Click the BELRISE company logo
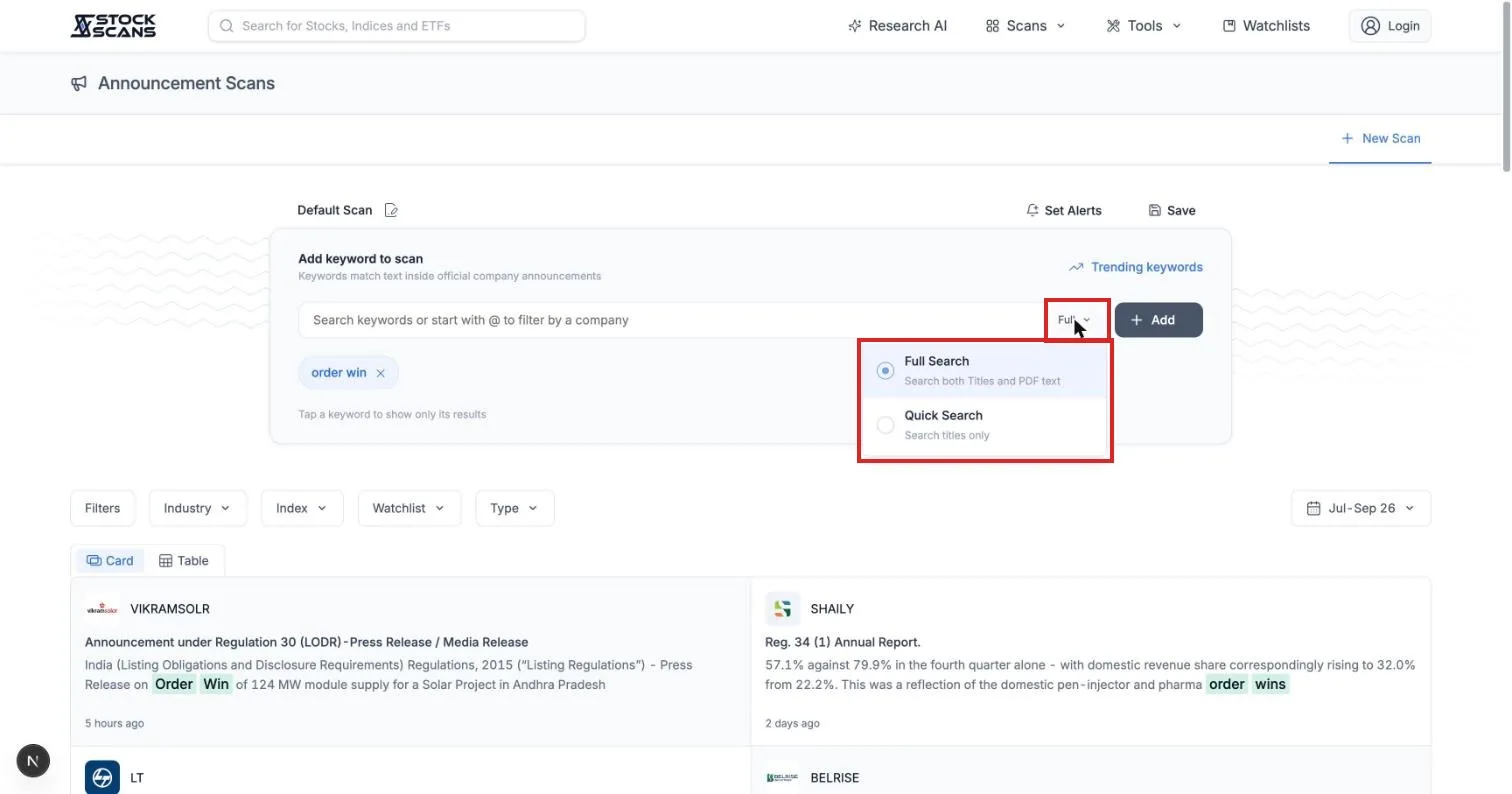 tap(783, 778)
